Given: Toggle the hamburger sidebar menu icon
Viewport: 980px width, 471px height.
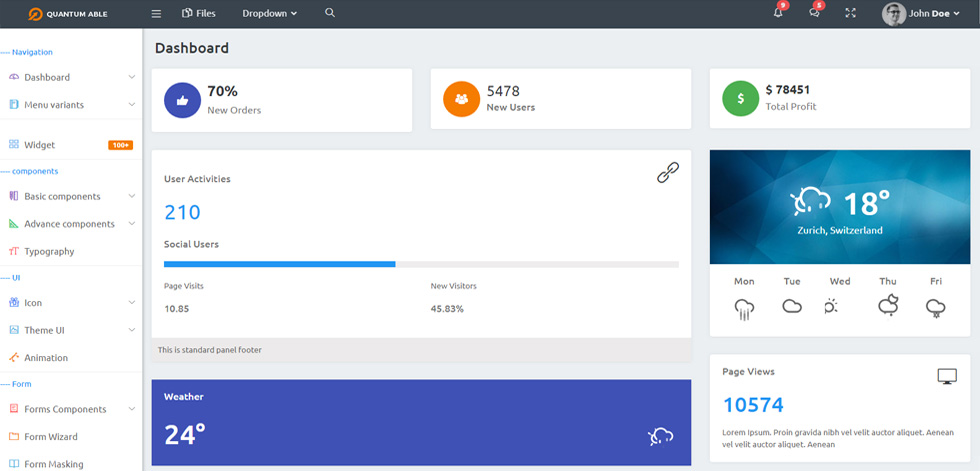Looking at the screenshot, I should point(156,14).
